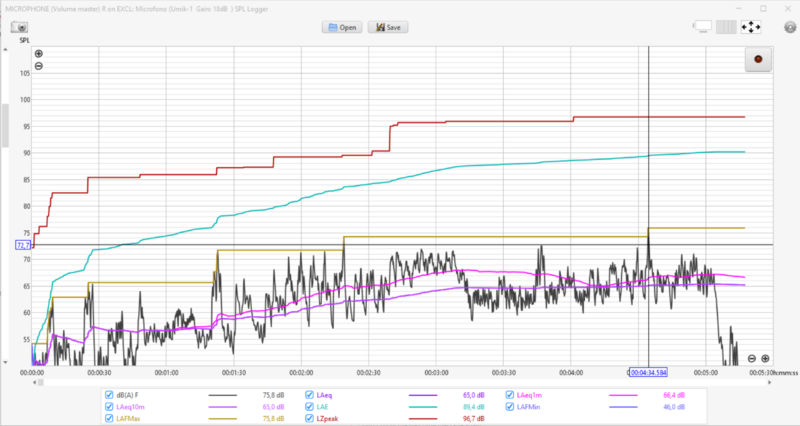Open a saved SPL log file
The width and height of the screenshot is (800, 426).
tap(341, 27)
